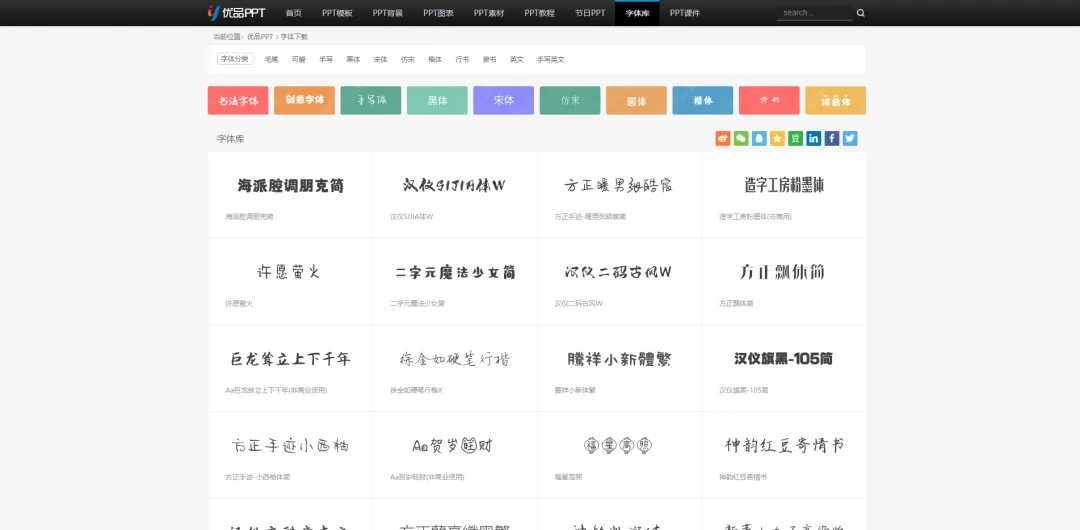Screen dimensions: 1080x530
Task: Filter fonts by 仿宋 text category link
Action: click(x=408, y=60)
